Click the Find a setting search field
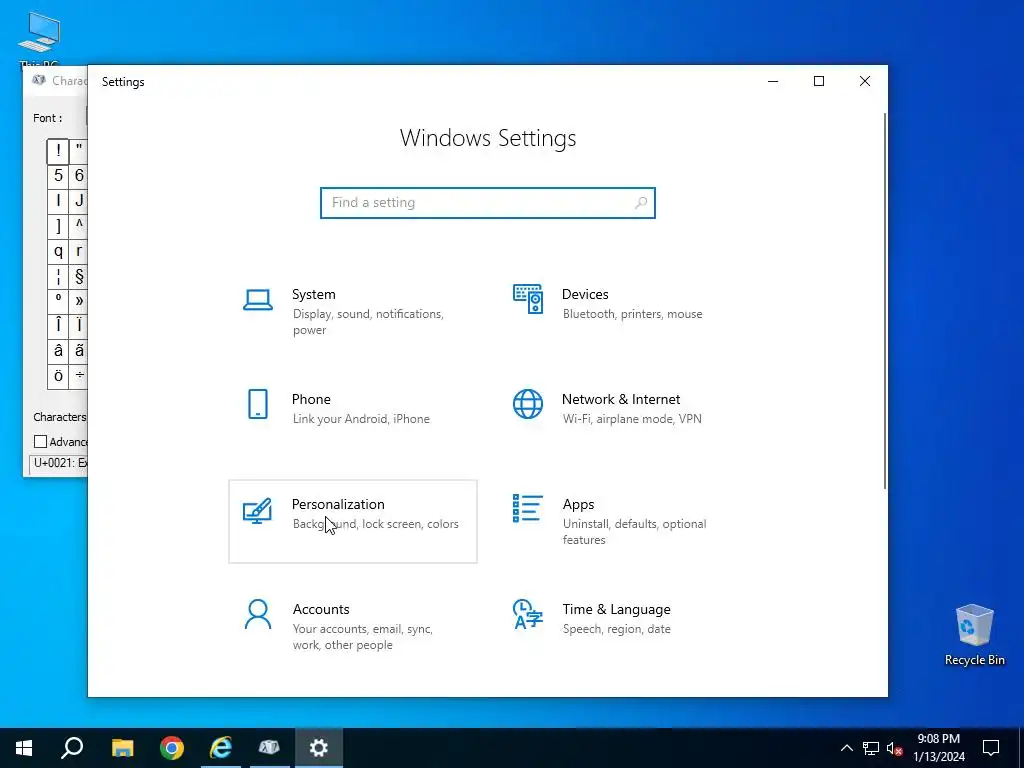 tap(488, 202)
